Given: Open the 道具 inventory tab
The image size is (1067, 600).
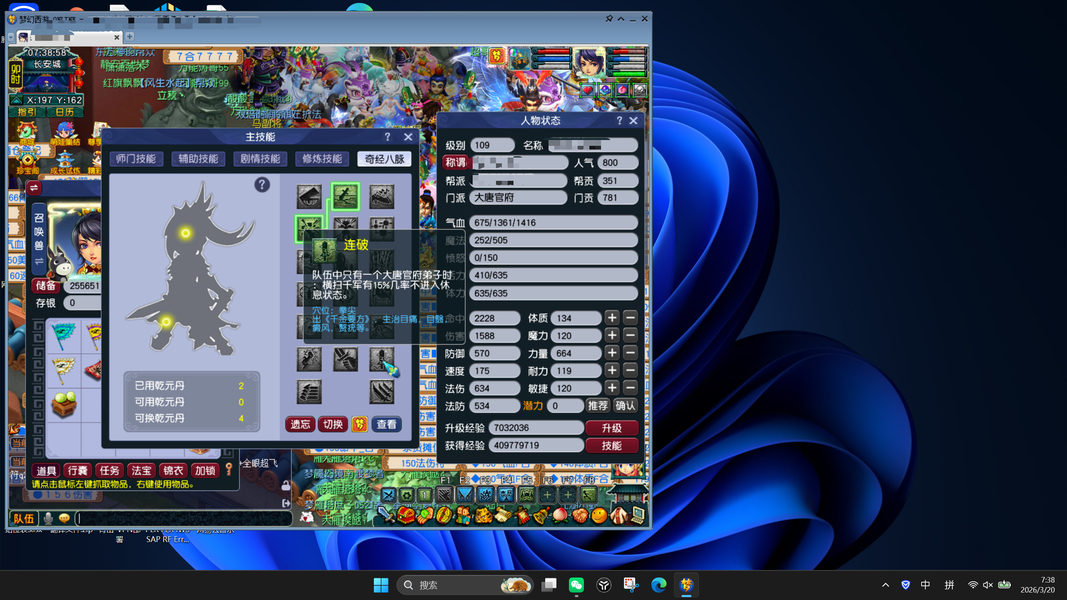Looking at the screenshot, I should click(46, 470).
